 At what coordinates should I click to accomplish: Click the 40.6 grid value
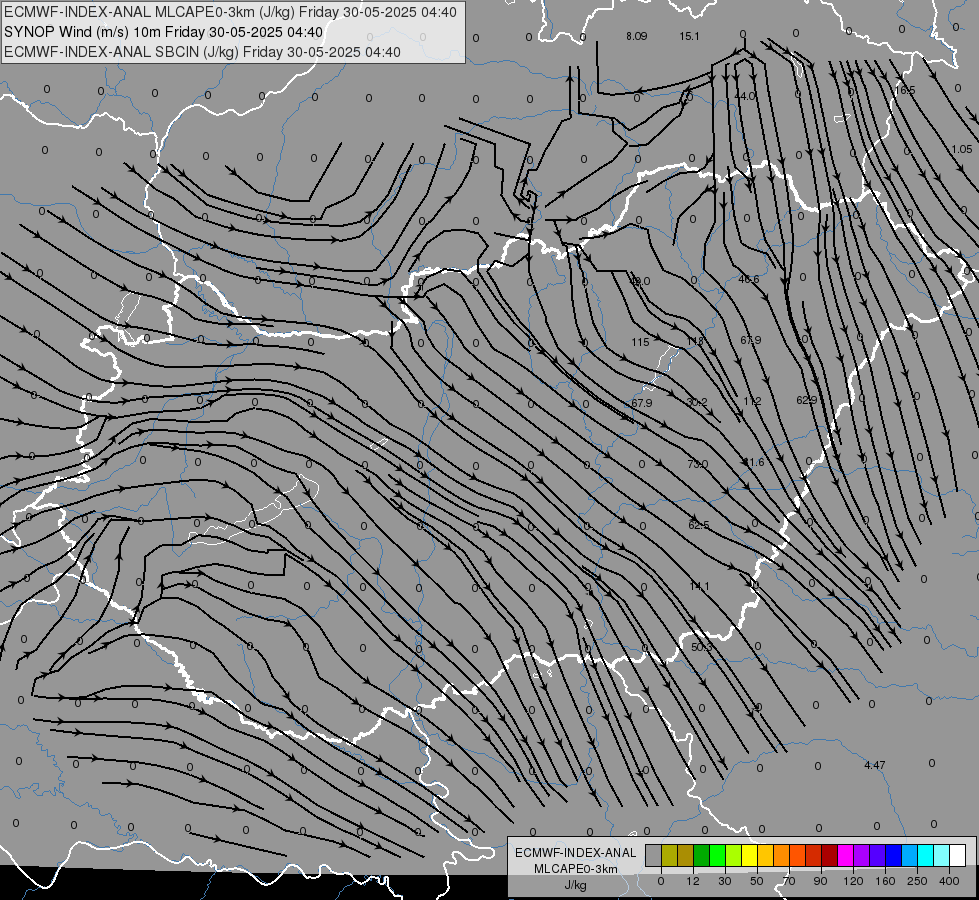pyautogui.click(x=749, y=279)
